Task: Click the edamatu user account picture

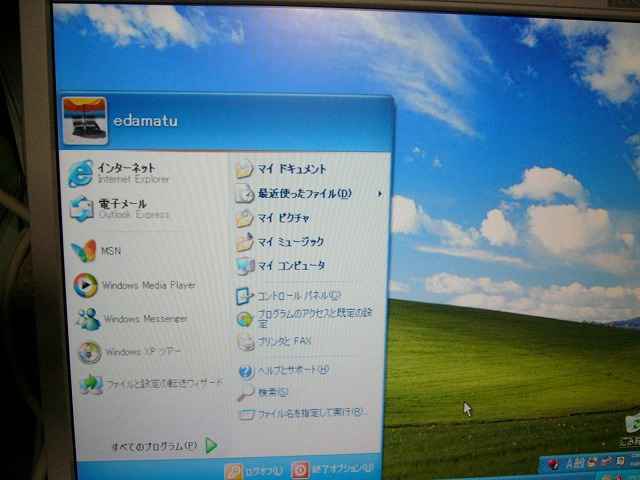Action: [85, 120]
